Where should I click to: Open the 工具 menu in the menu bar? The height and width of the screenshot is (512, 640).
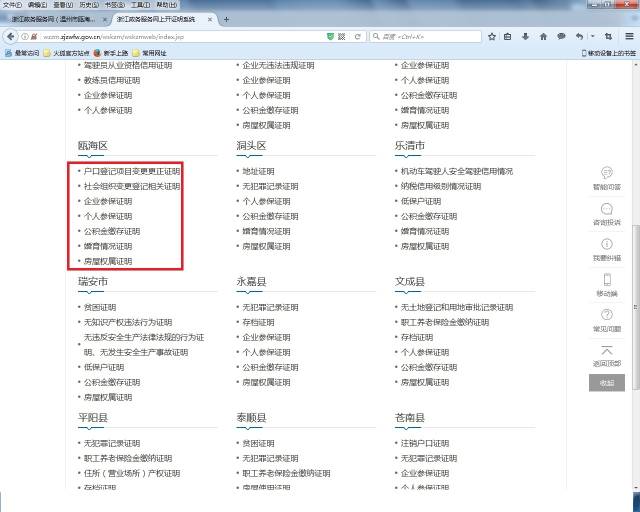[x=140, y=5]
